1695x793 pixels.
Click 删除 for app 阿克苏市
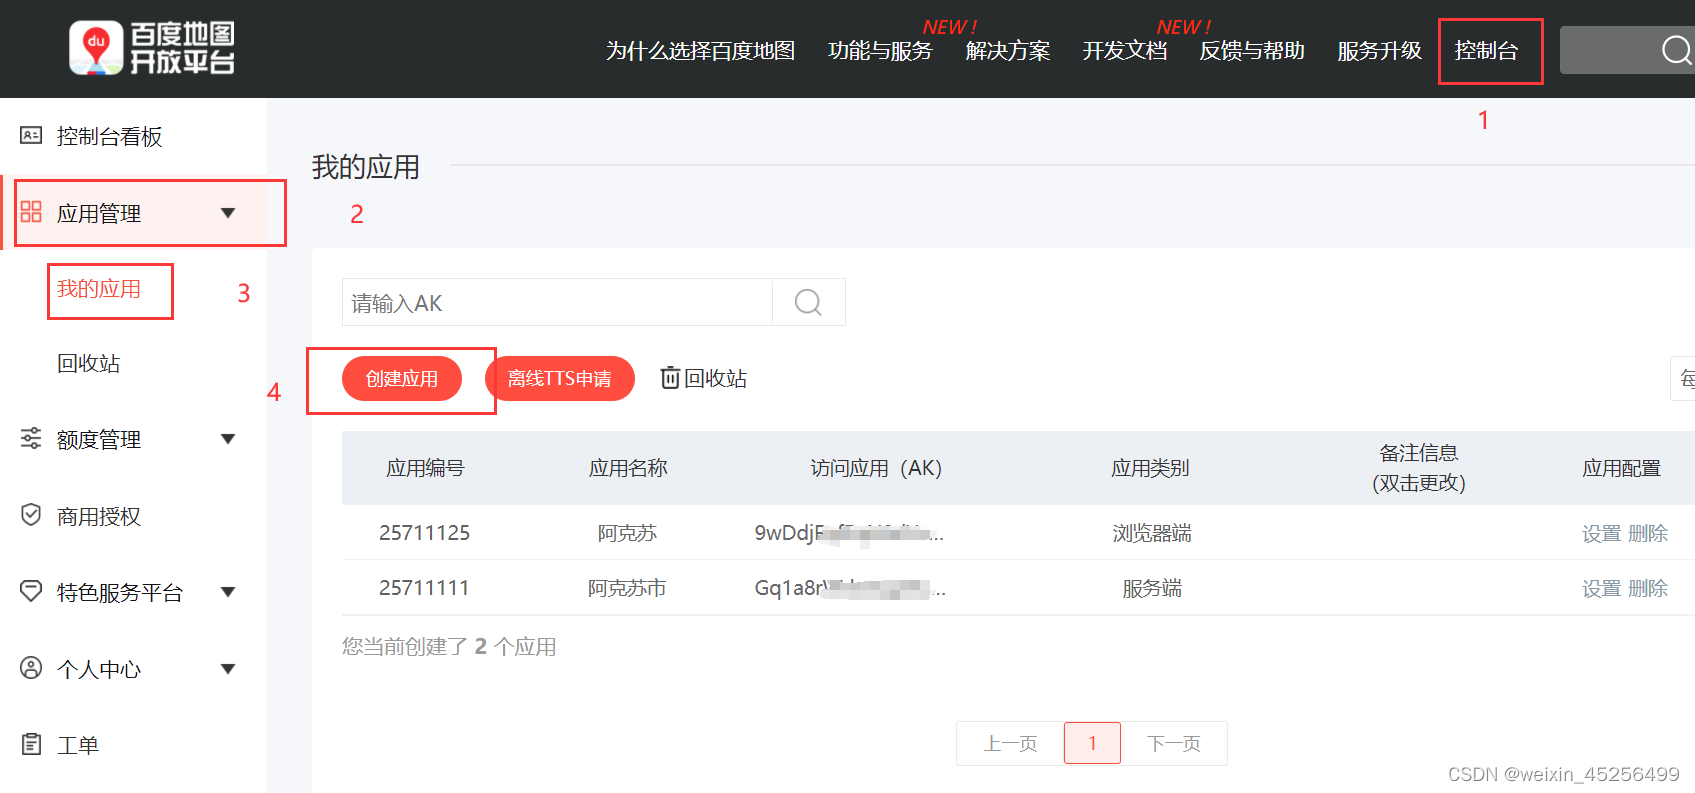click(1648, 588)
